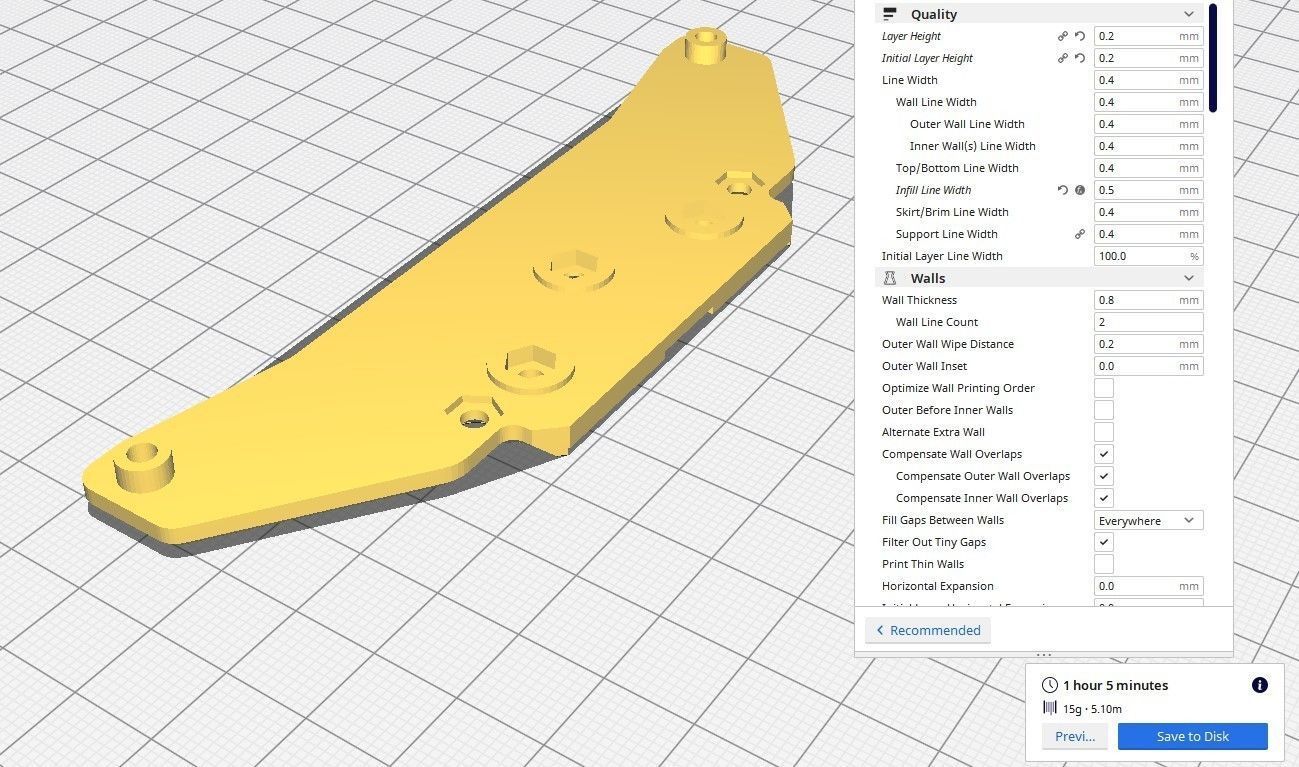Screen dimensions: 1299x767
Task: Edit the Line Width value field
Action: pos(1148,80)
